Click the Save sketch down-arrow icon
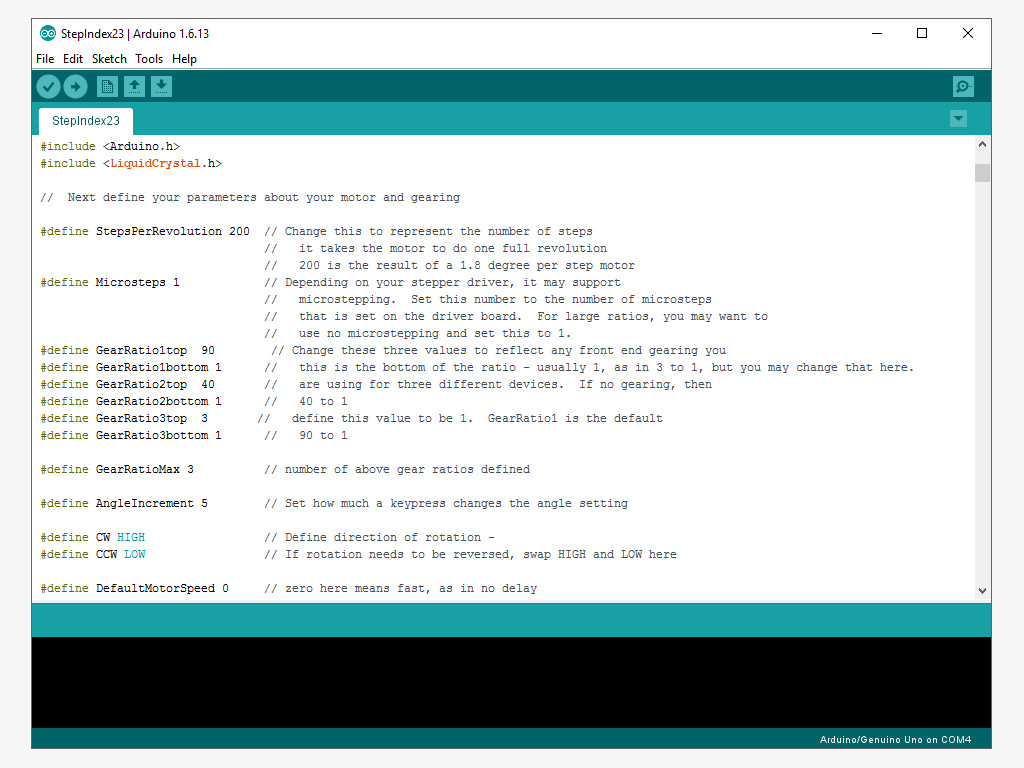1024x768 pixels. pos(161,87)
